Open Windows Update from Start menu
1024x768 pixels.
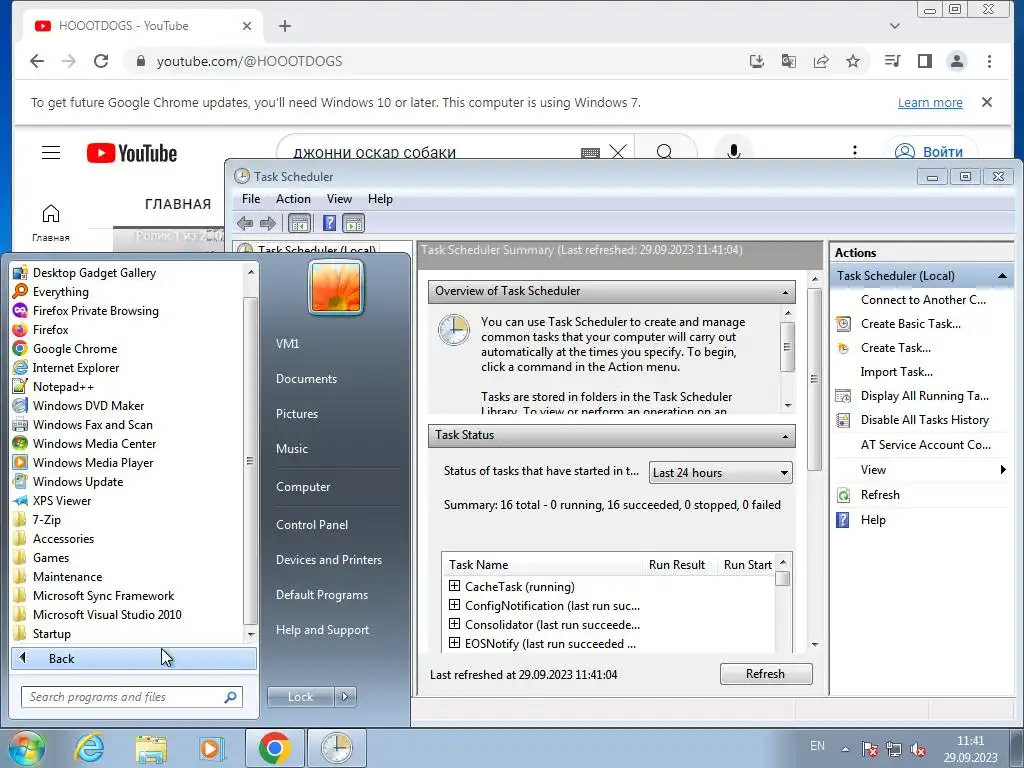(x=78, y=481)
